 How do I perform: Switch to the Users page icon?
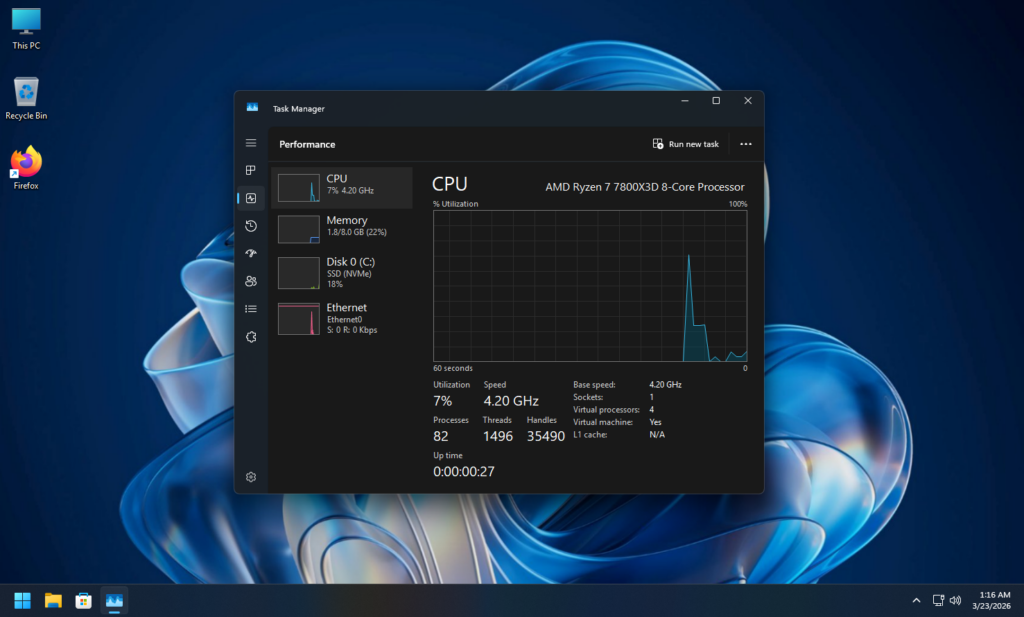pos(251,281)
